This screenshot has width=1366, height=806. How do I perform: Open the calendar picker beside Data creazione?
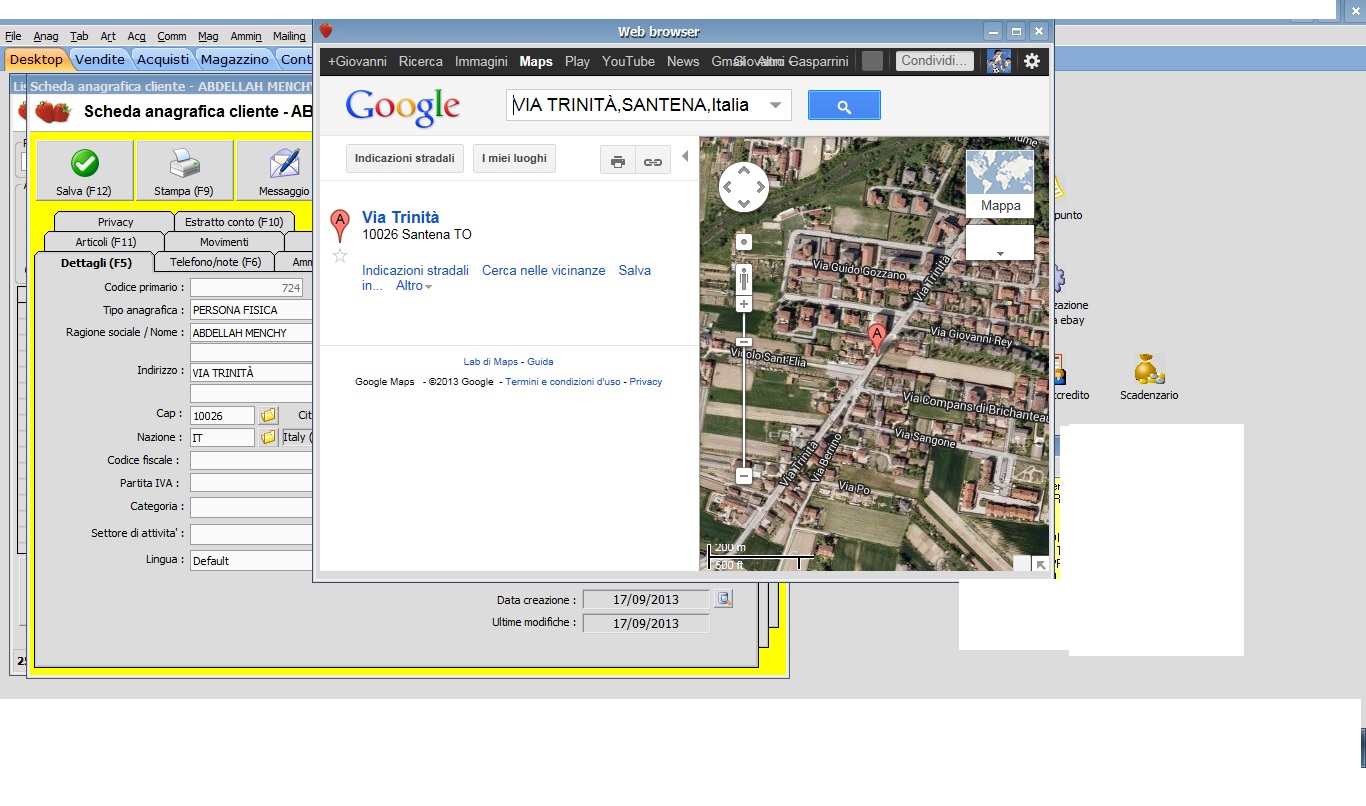click(x=724, y=599)
